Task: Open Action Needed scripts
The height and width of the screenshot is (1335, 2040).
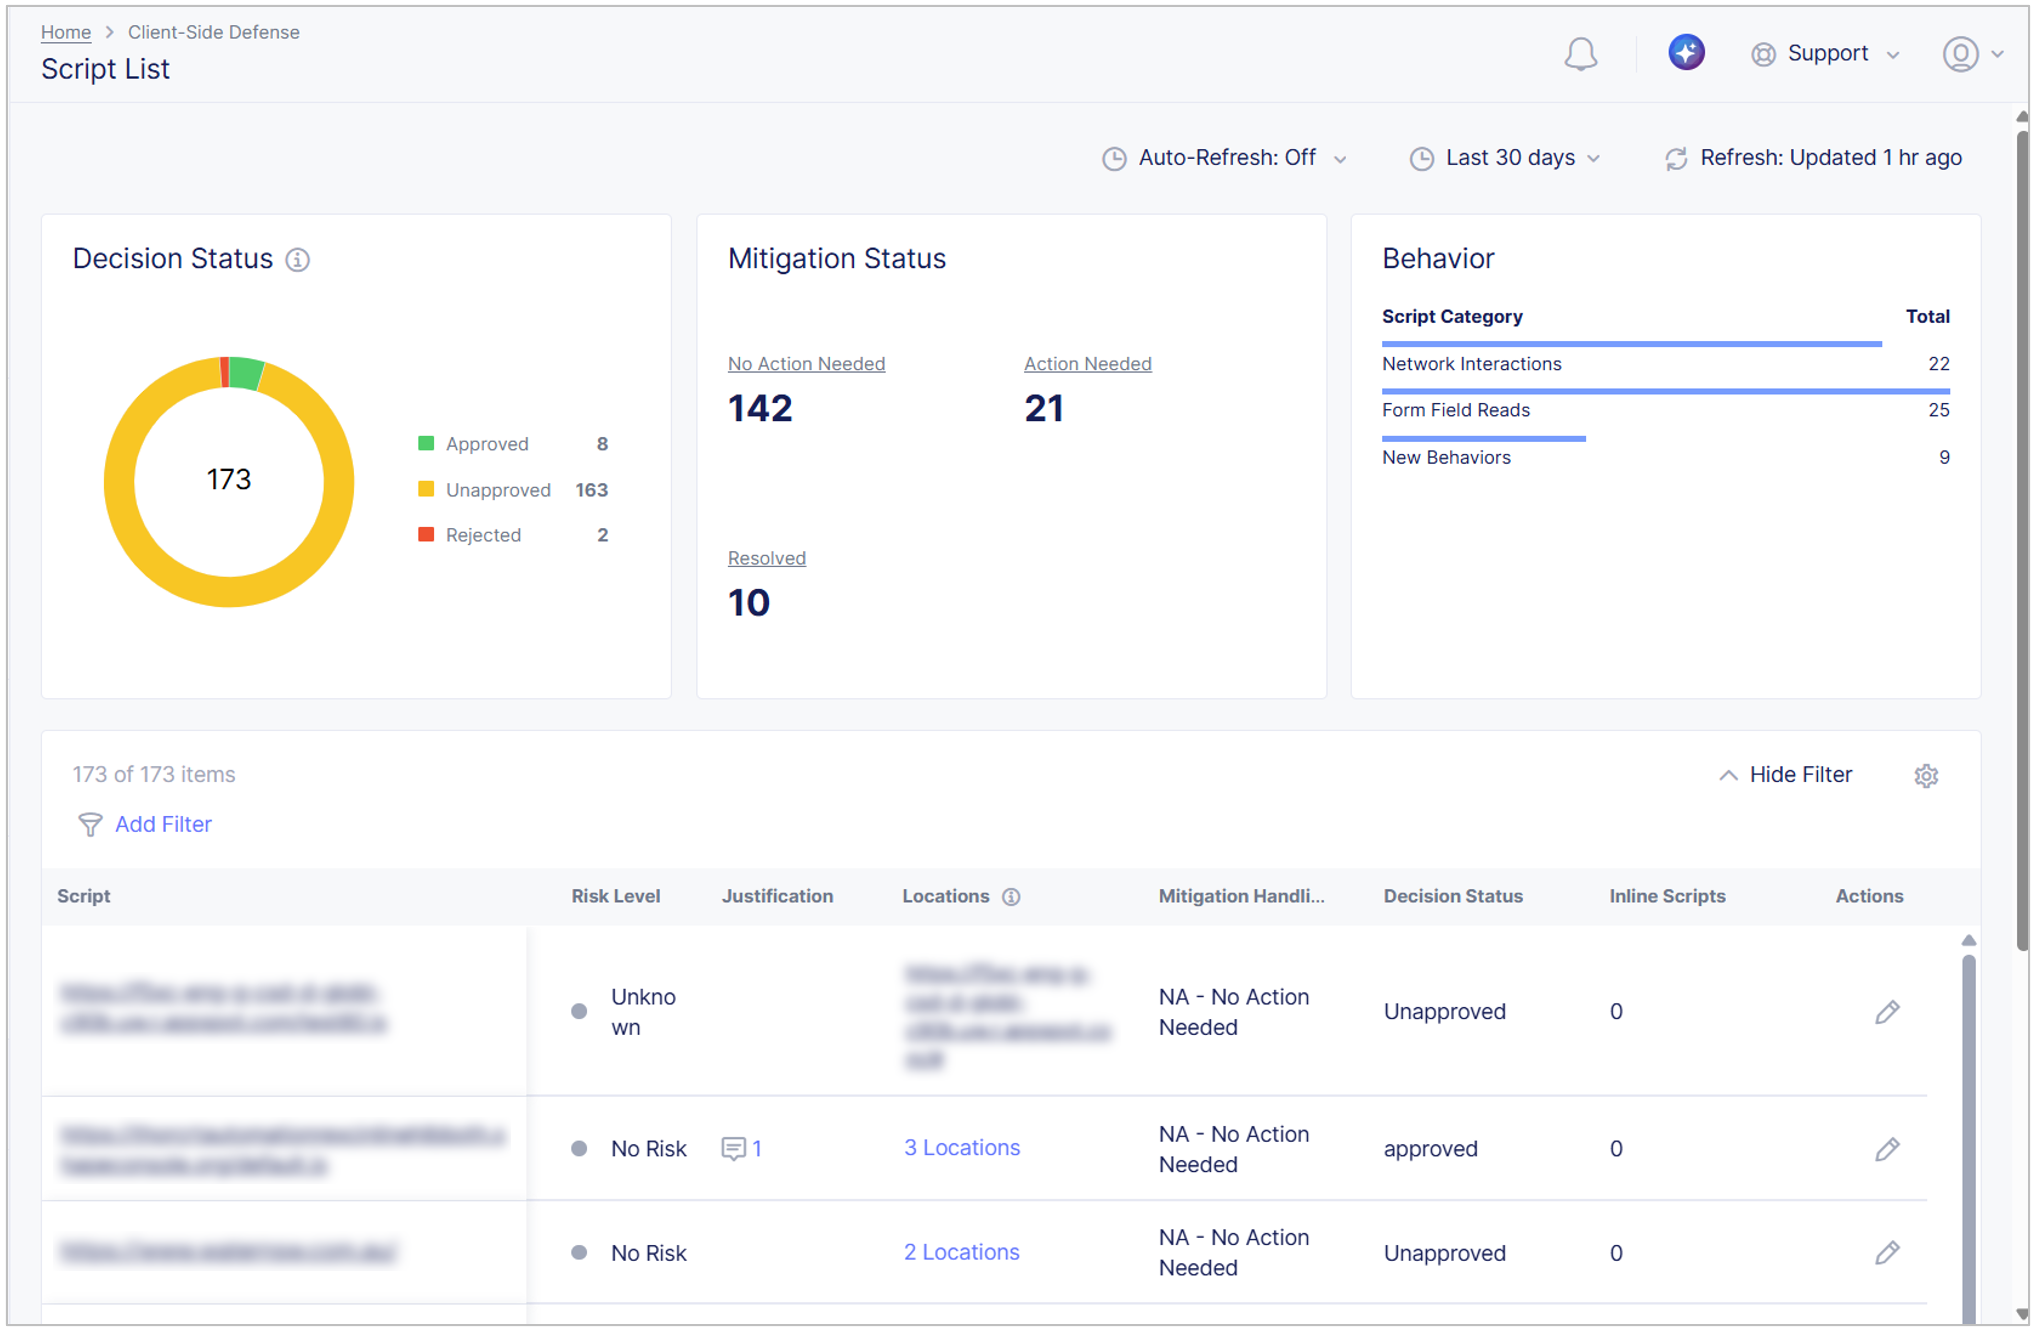Action: point(1087,364)
